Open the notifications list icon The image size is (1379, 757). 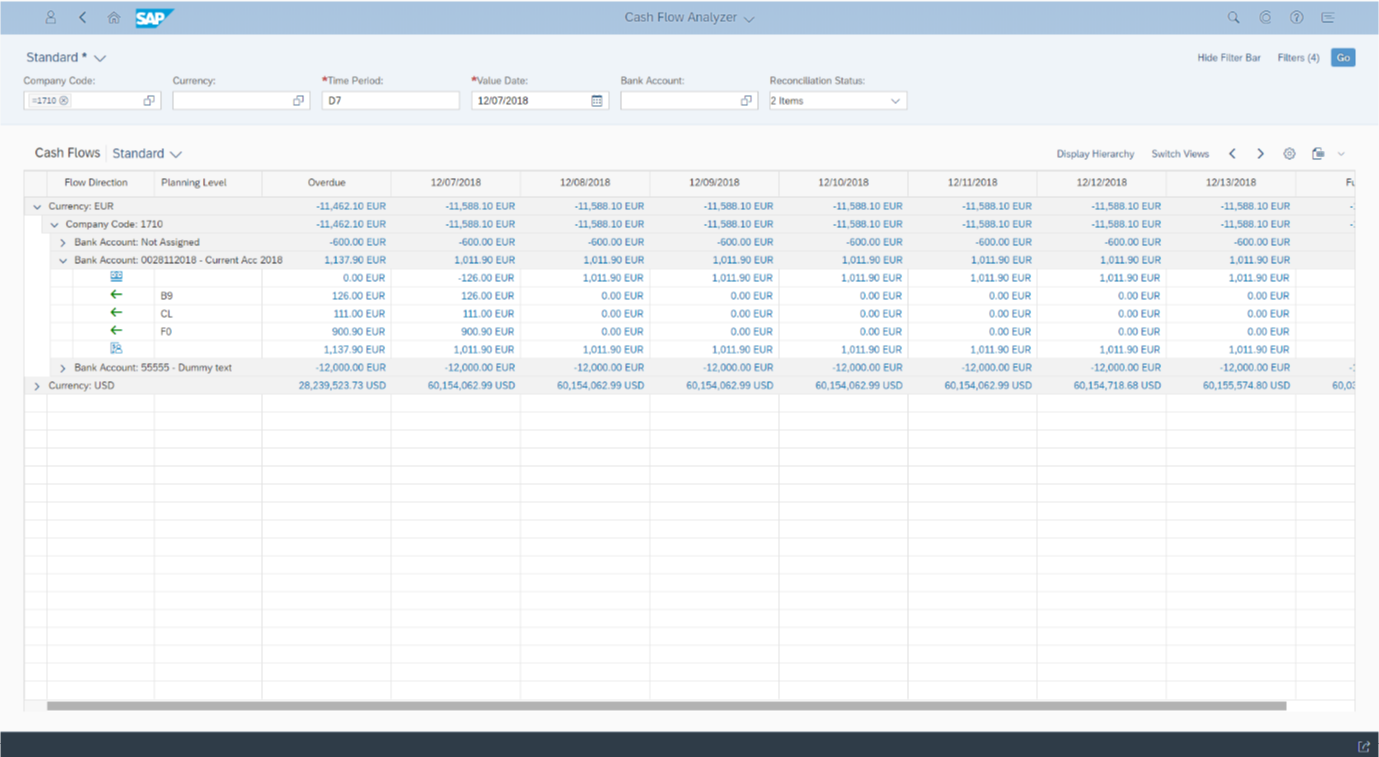tap(1328, 17)
